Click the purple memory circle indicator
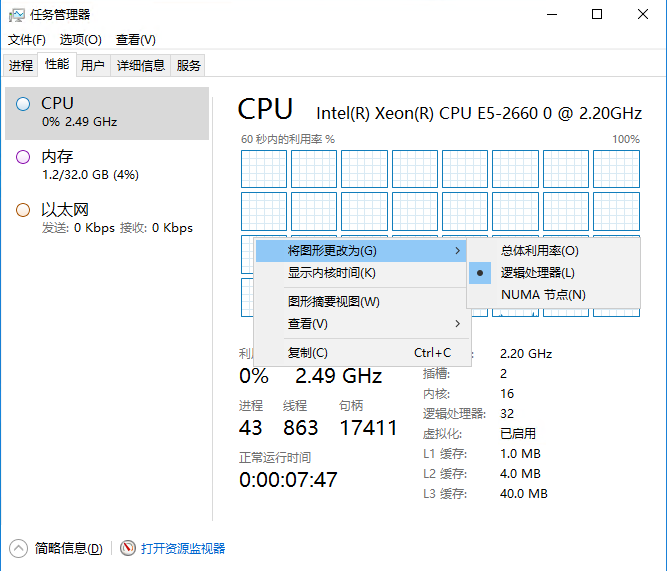Viewport: 667px width, 571px height. pyautogui.click(x=23, y=157)
